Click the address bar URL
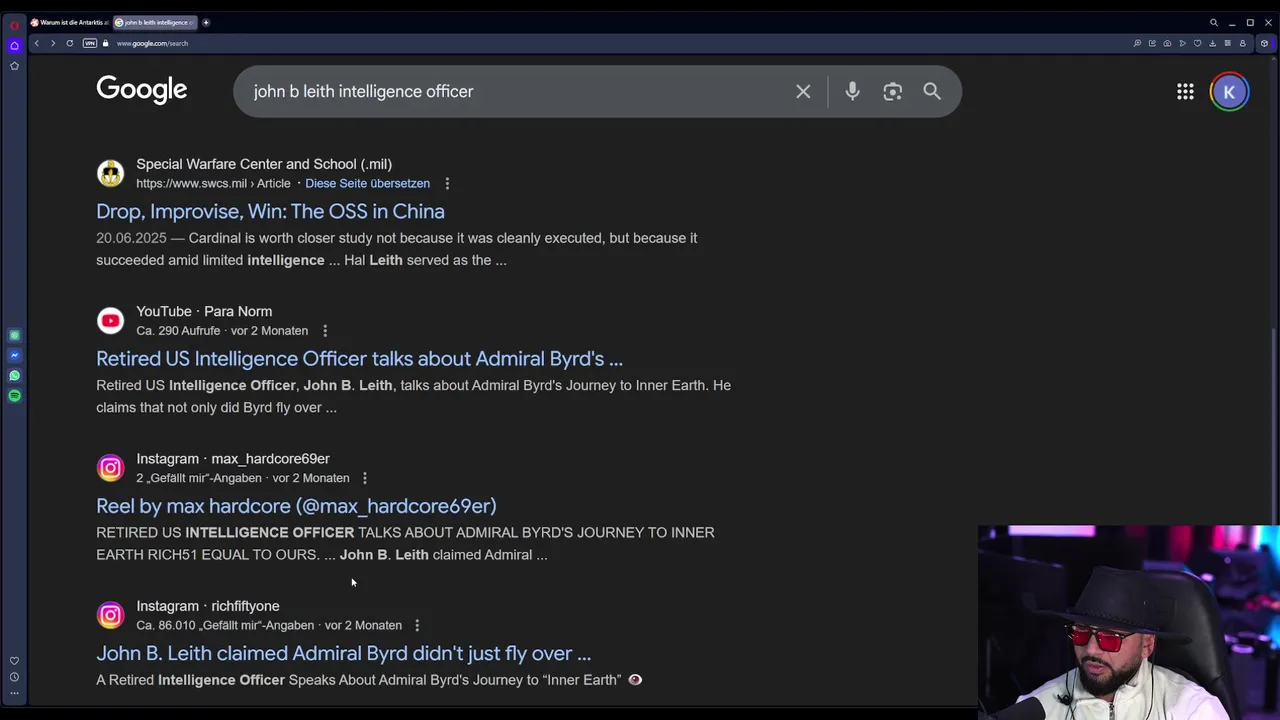Screen dimensions: 1280x720 (x=151, y=43)
